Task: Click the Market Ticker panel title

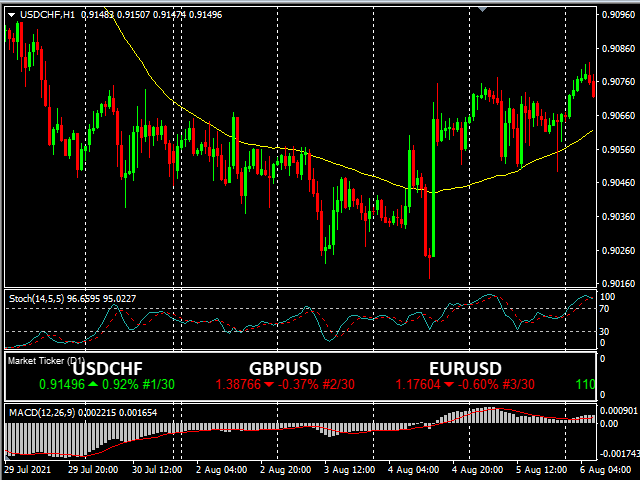Action: (x=46, y=360)
